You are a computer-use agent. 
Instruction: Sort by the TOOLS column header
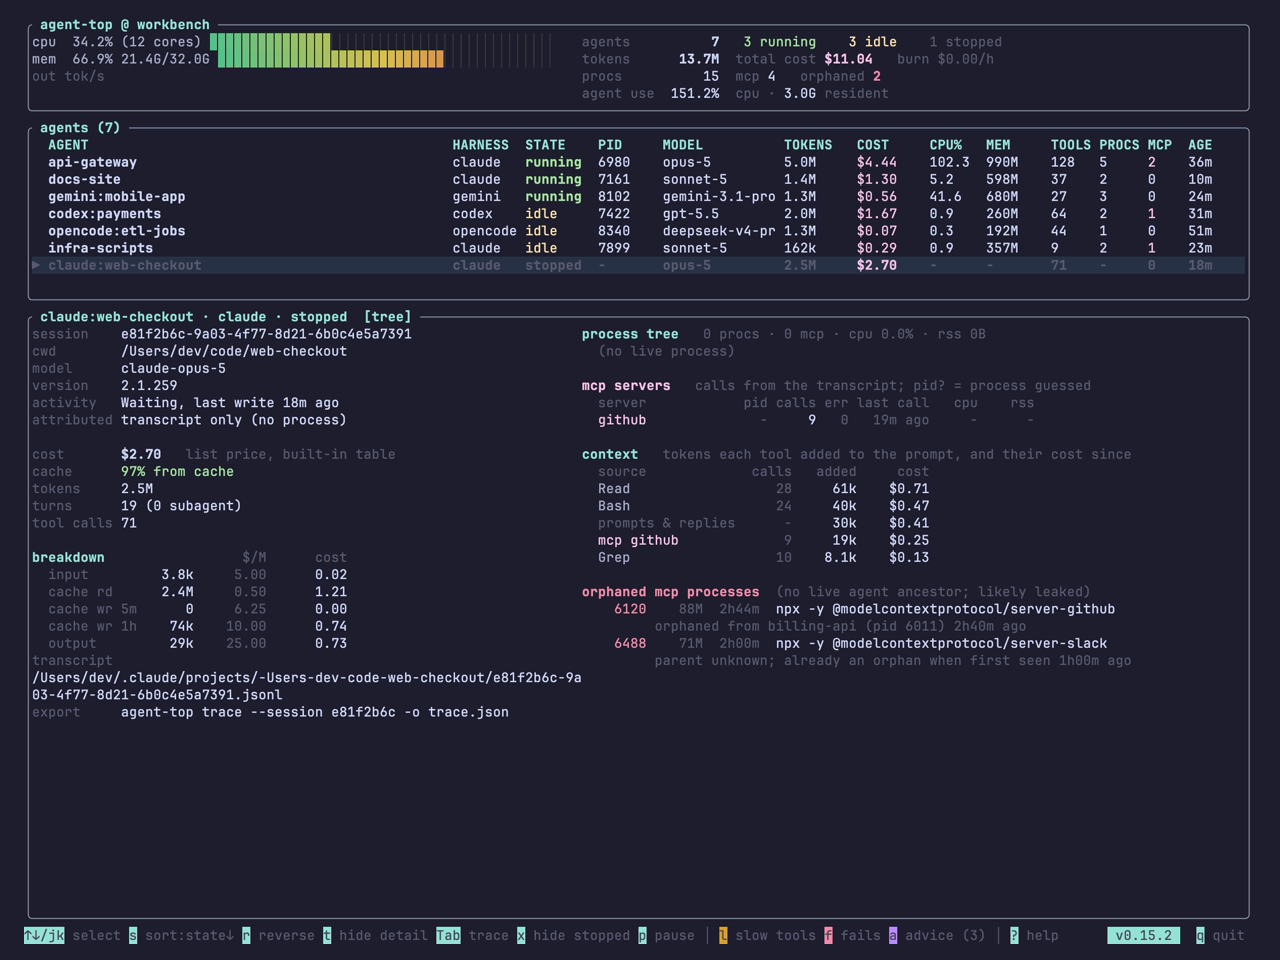point(1071,145)
